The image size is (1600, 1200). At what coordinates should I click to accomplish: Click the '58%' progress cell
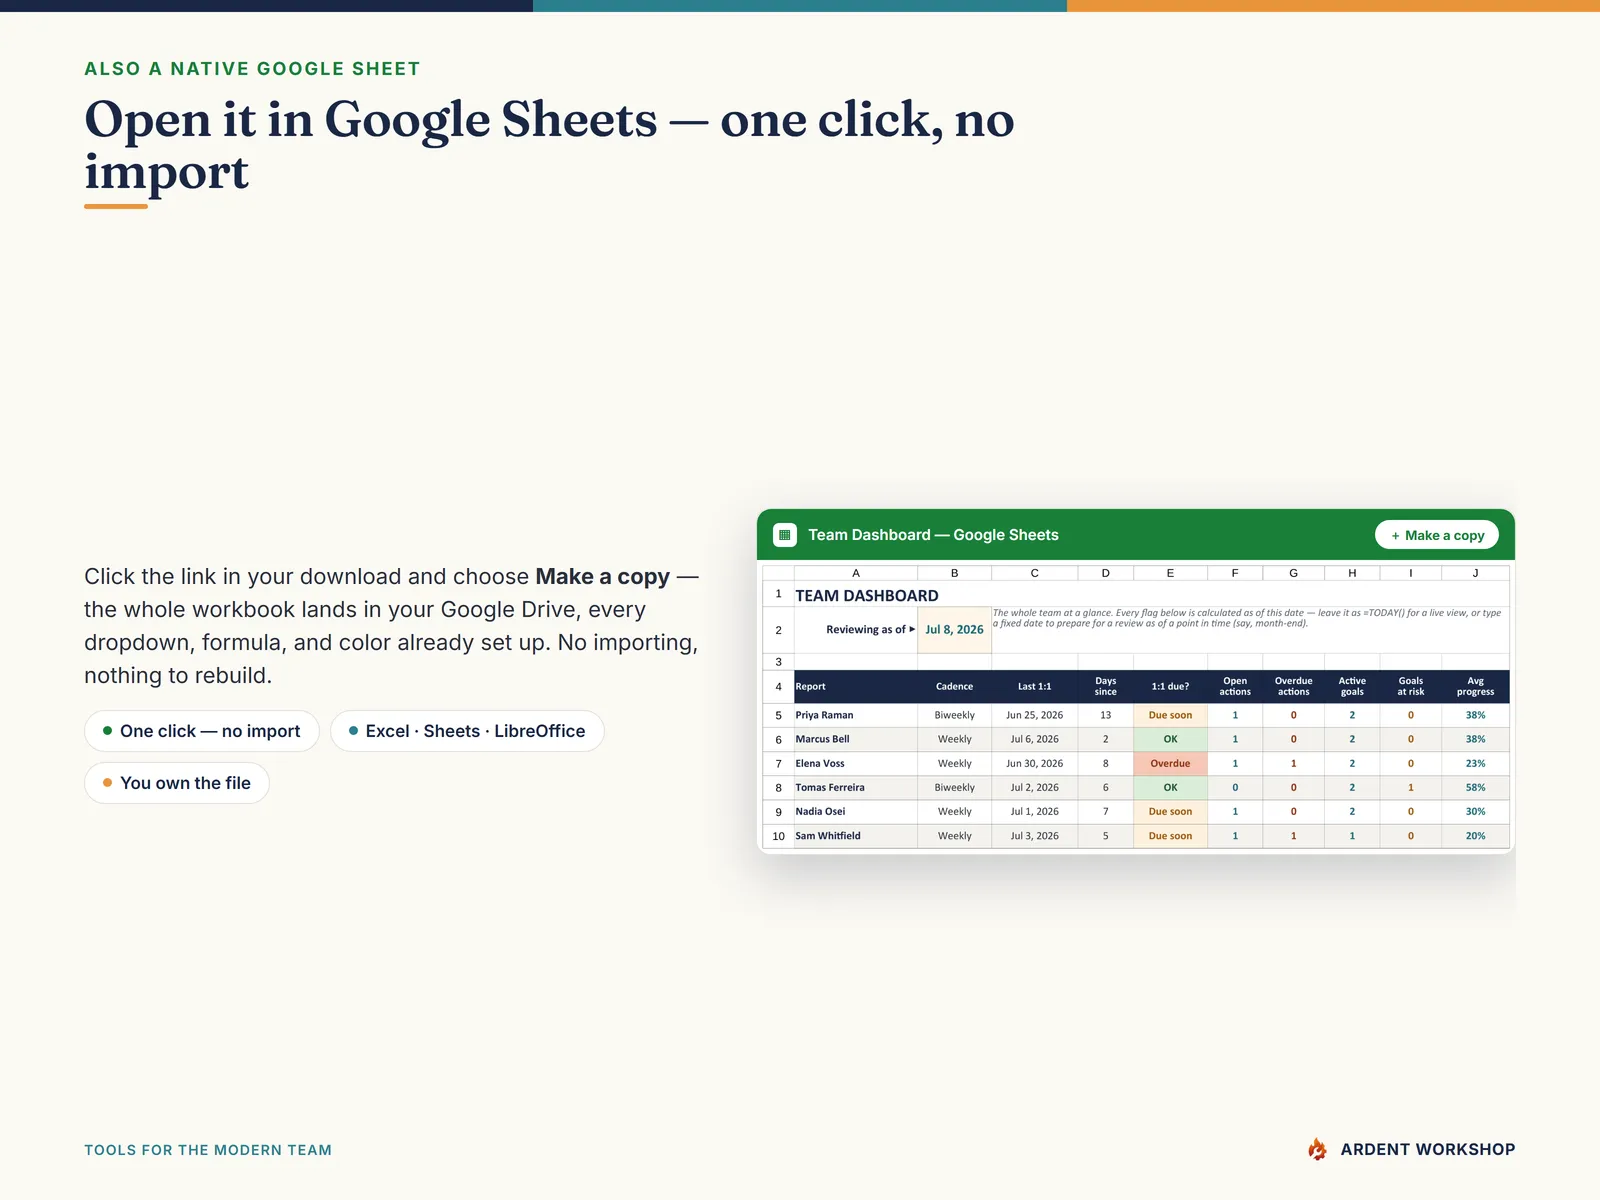coord(1475,787)
